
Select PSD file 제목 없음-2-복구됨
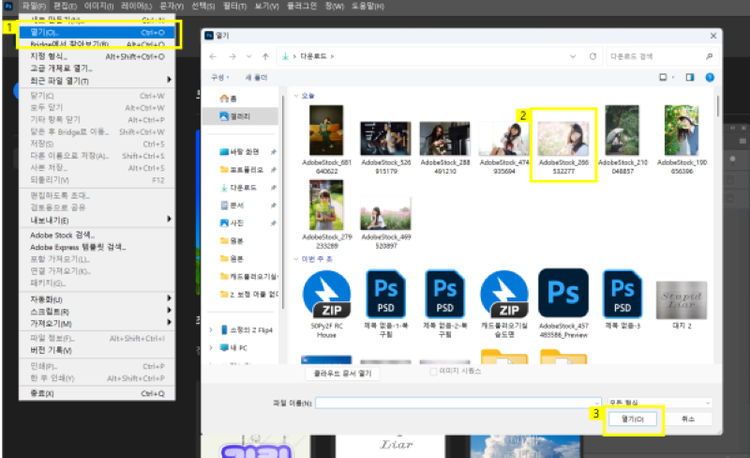point(445,304)
